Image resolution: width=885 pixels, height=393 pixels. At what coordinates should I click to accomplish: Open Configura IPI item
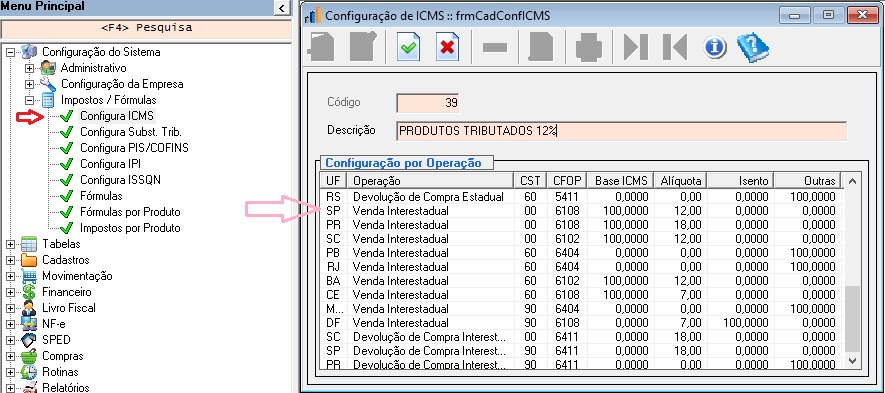click(110, 164)
